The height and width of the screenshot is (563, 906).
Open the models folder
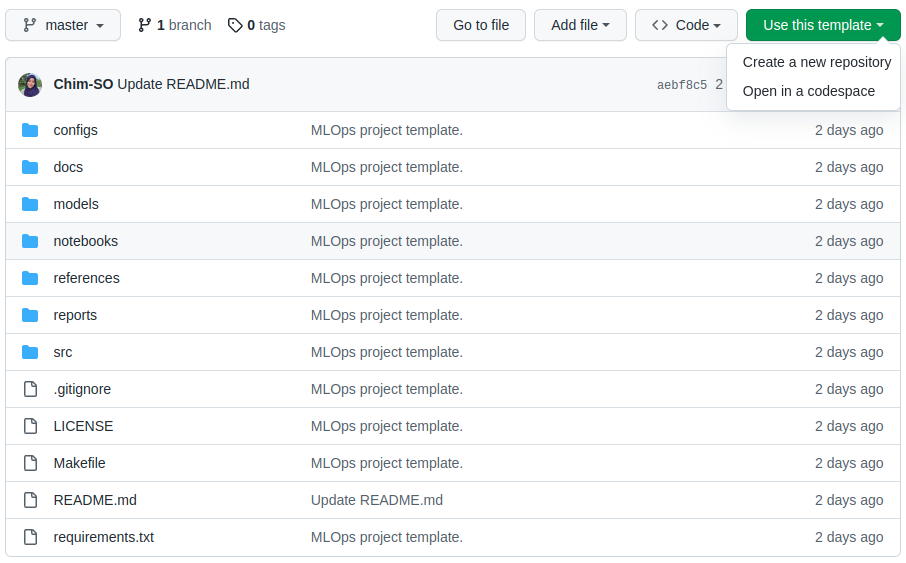point(76,204)
